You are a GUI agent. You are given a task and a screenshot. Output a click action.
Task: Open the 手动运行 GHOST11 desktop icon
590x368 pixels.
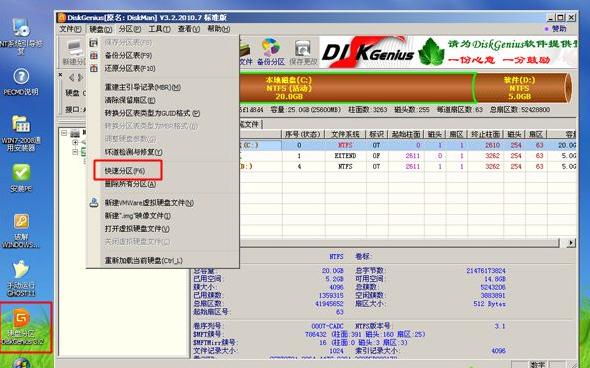coord(21,277)
